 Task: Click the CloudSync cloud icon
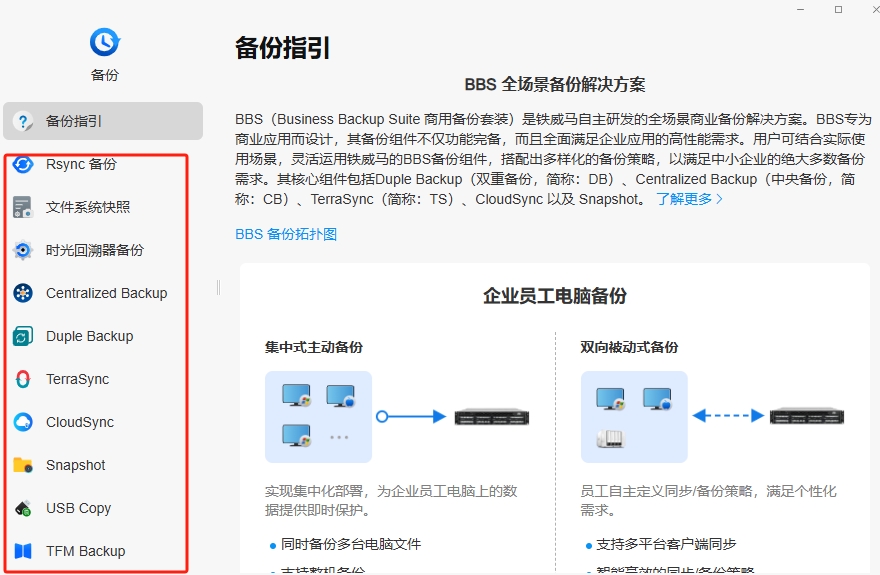tap(23, 422)
